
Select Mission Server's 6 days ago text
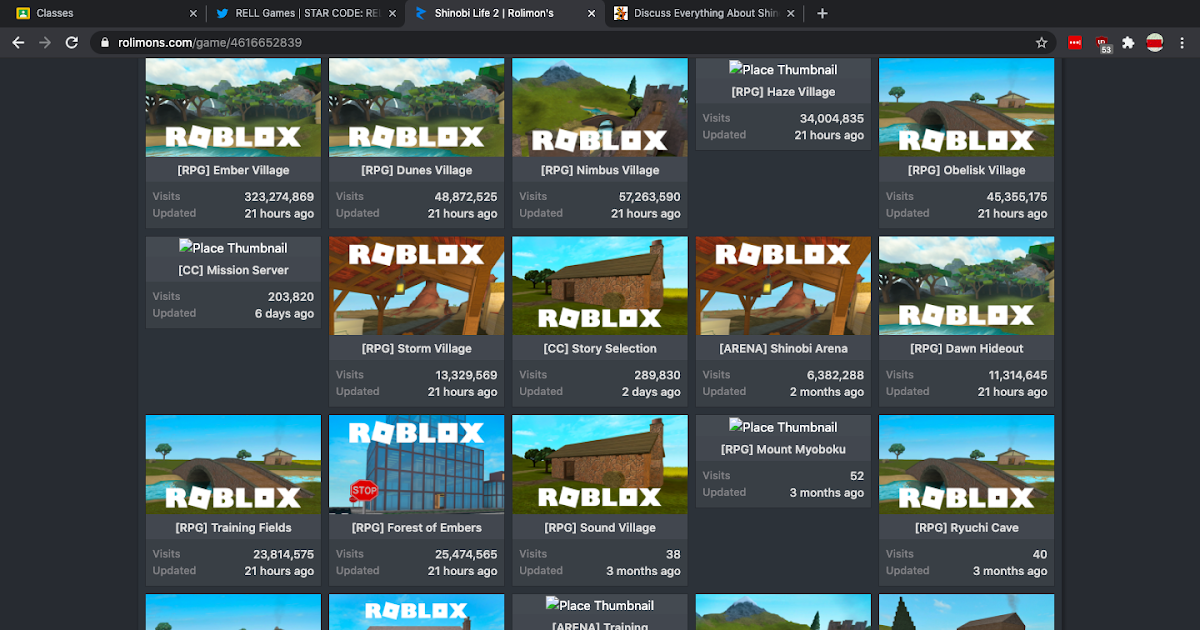284,313
